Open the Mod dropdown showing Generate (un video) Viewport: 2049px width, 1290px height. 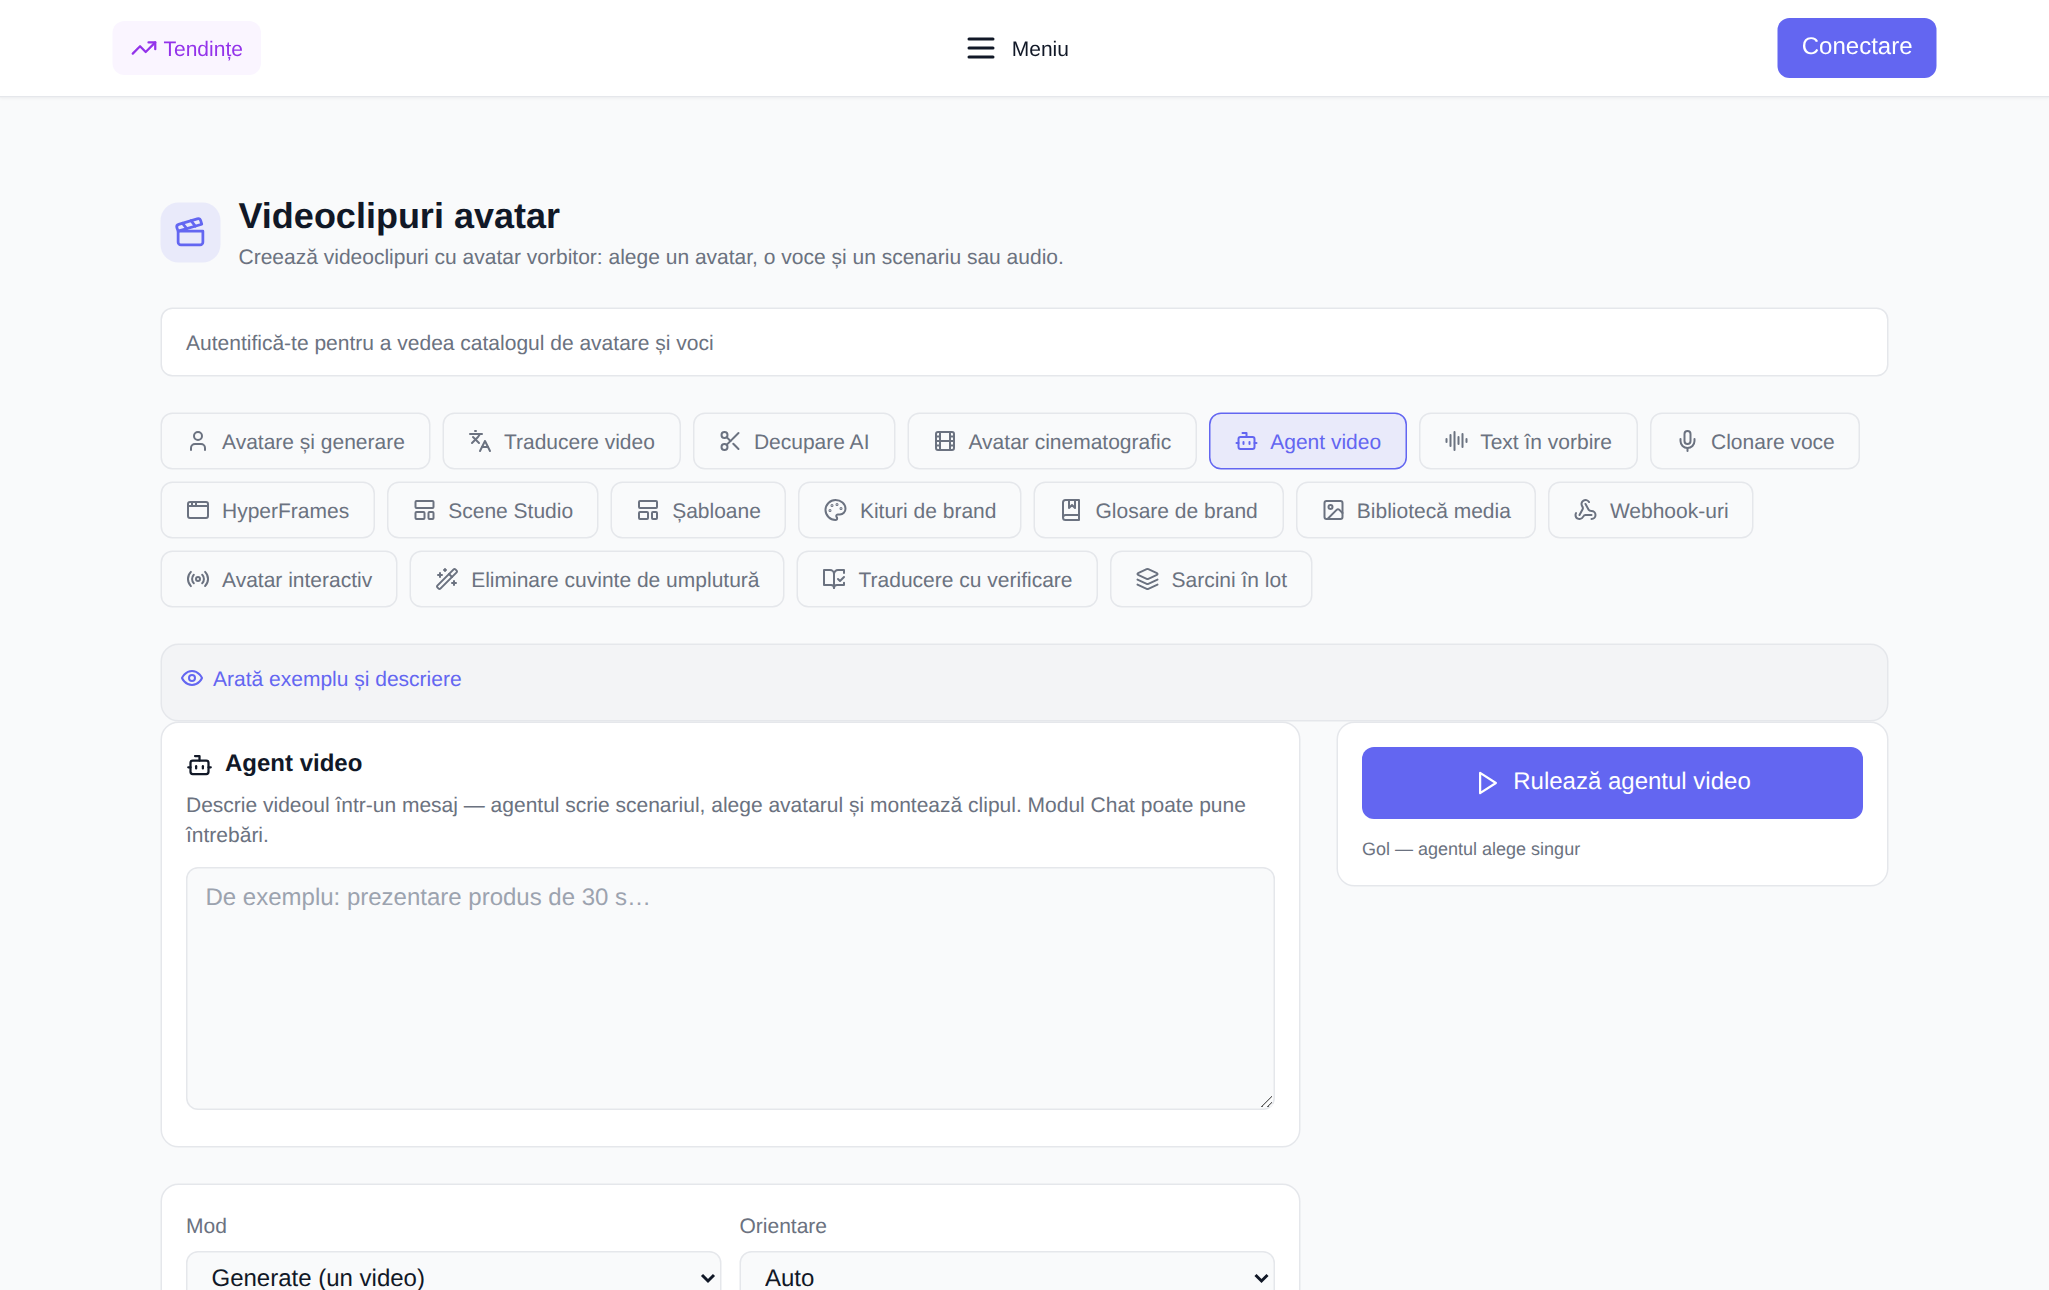click(x=453, y=1270)
